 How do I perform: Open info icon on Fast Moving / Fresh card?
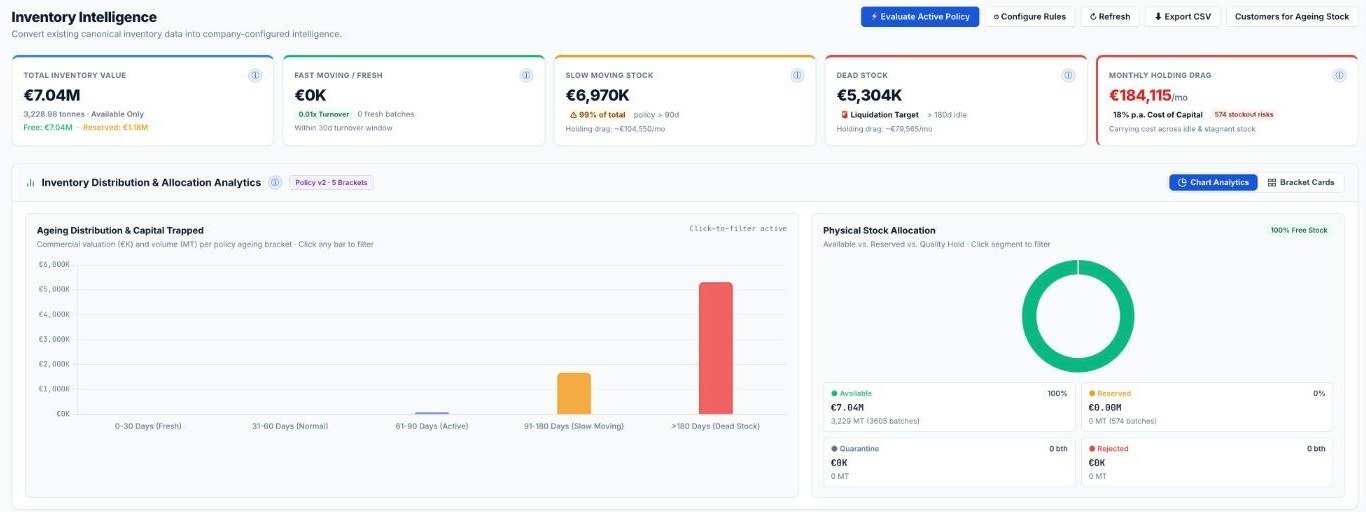click(x=526, y=75)
